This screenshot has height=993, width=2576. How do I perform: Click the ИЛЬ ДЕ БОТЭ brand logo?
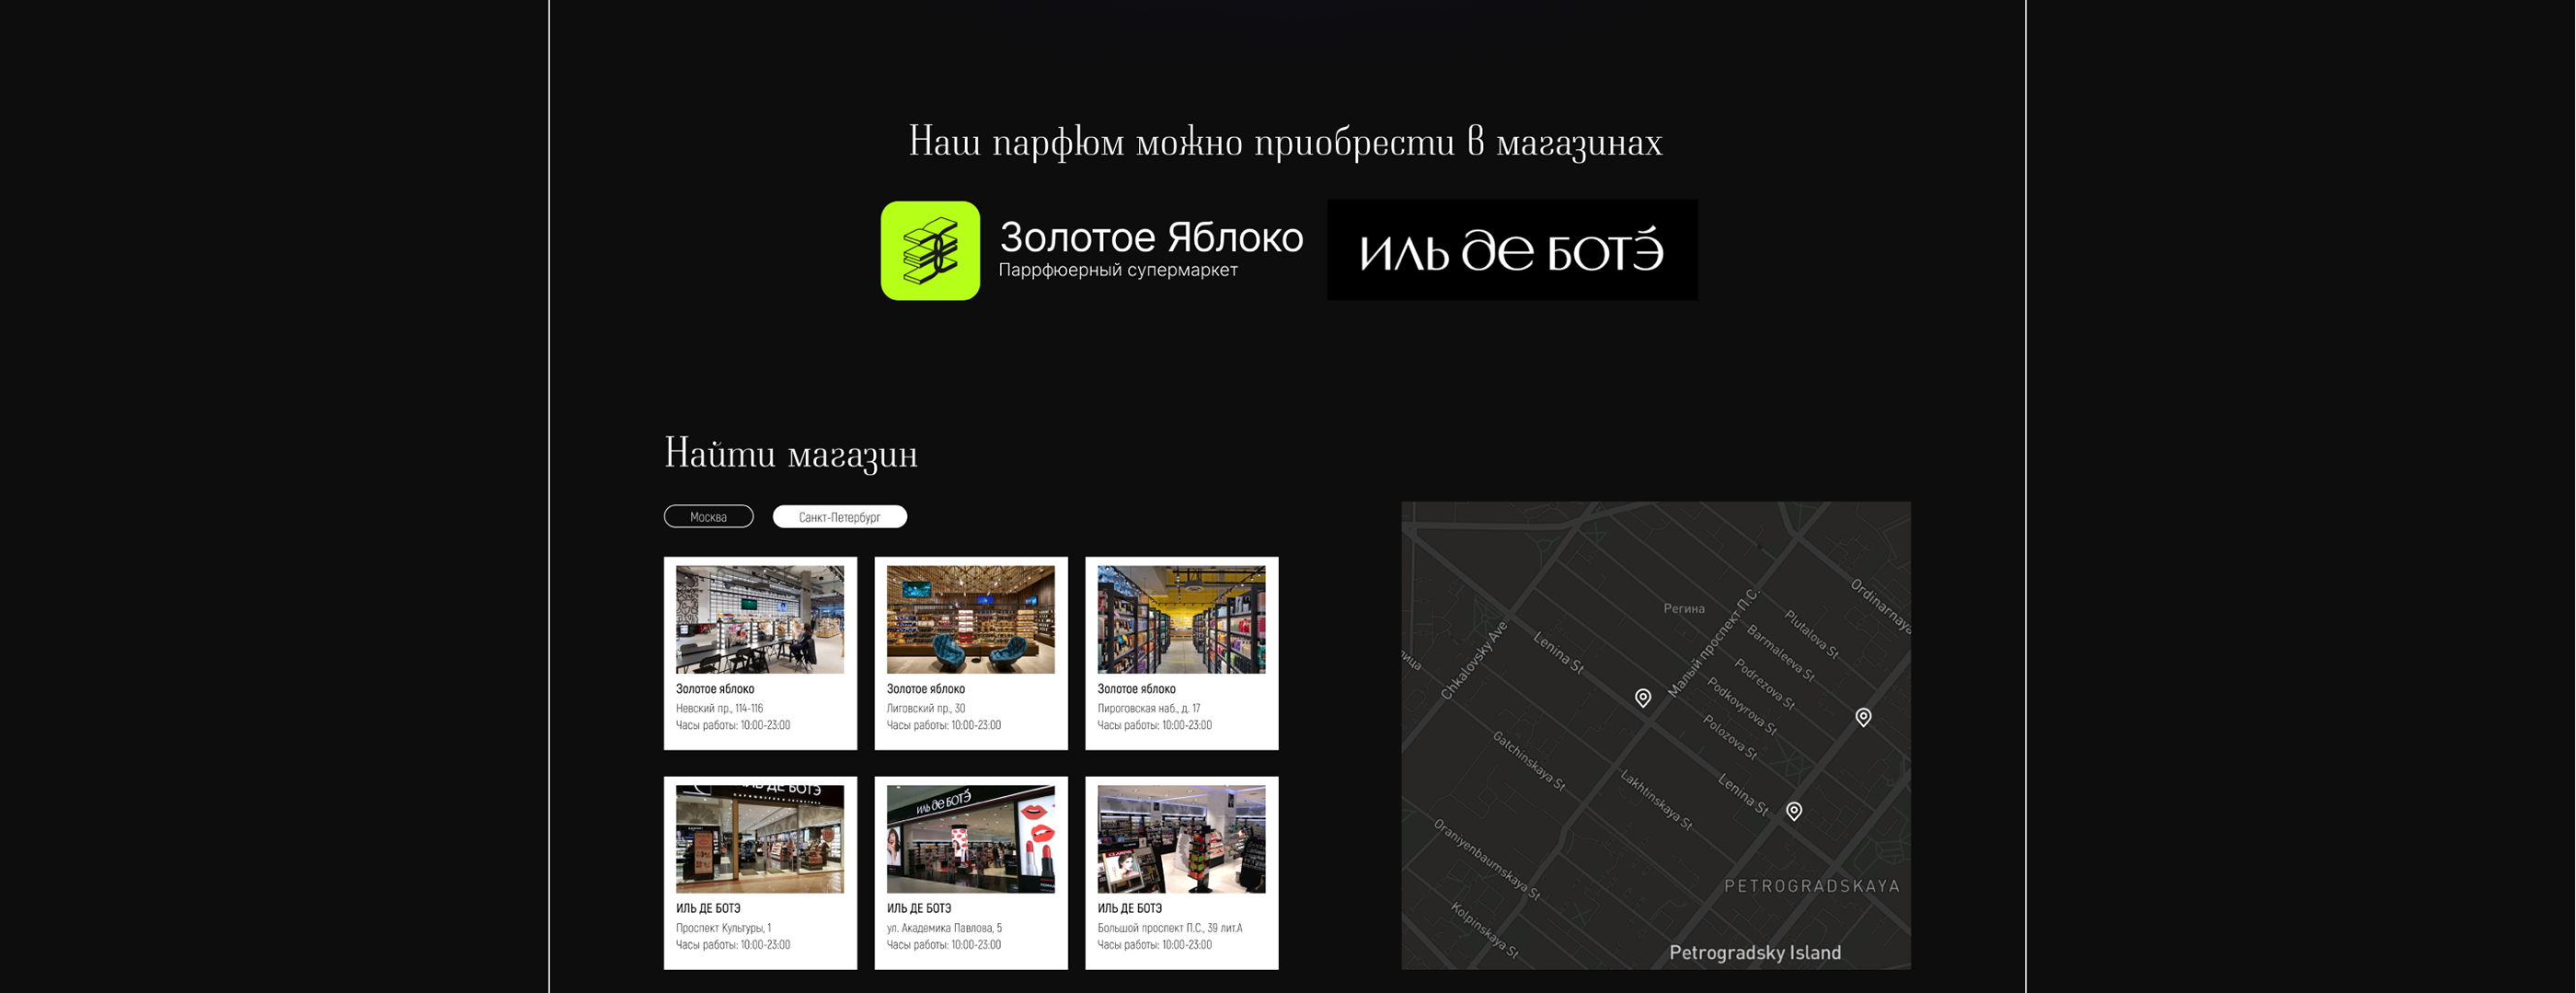[1511, 250]
